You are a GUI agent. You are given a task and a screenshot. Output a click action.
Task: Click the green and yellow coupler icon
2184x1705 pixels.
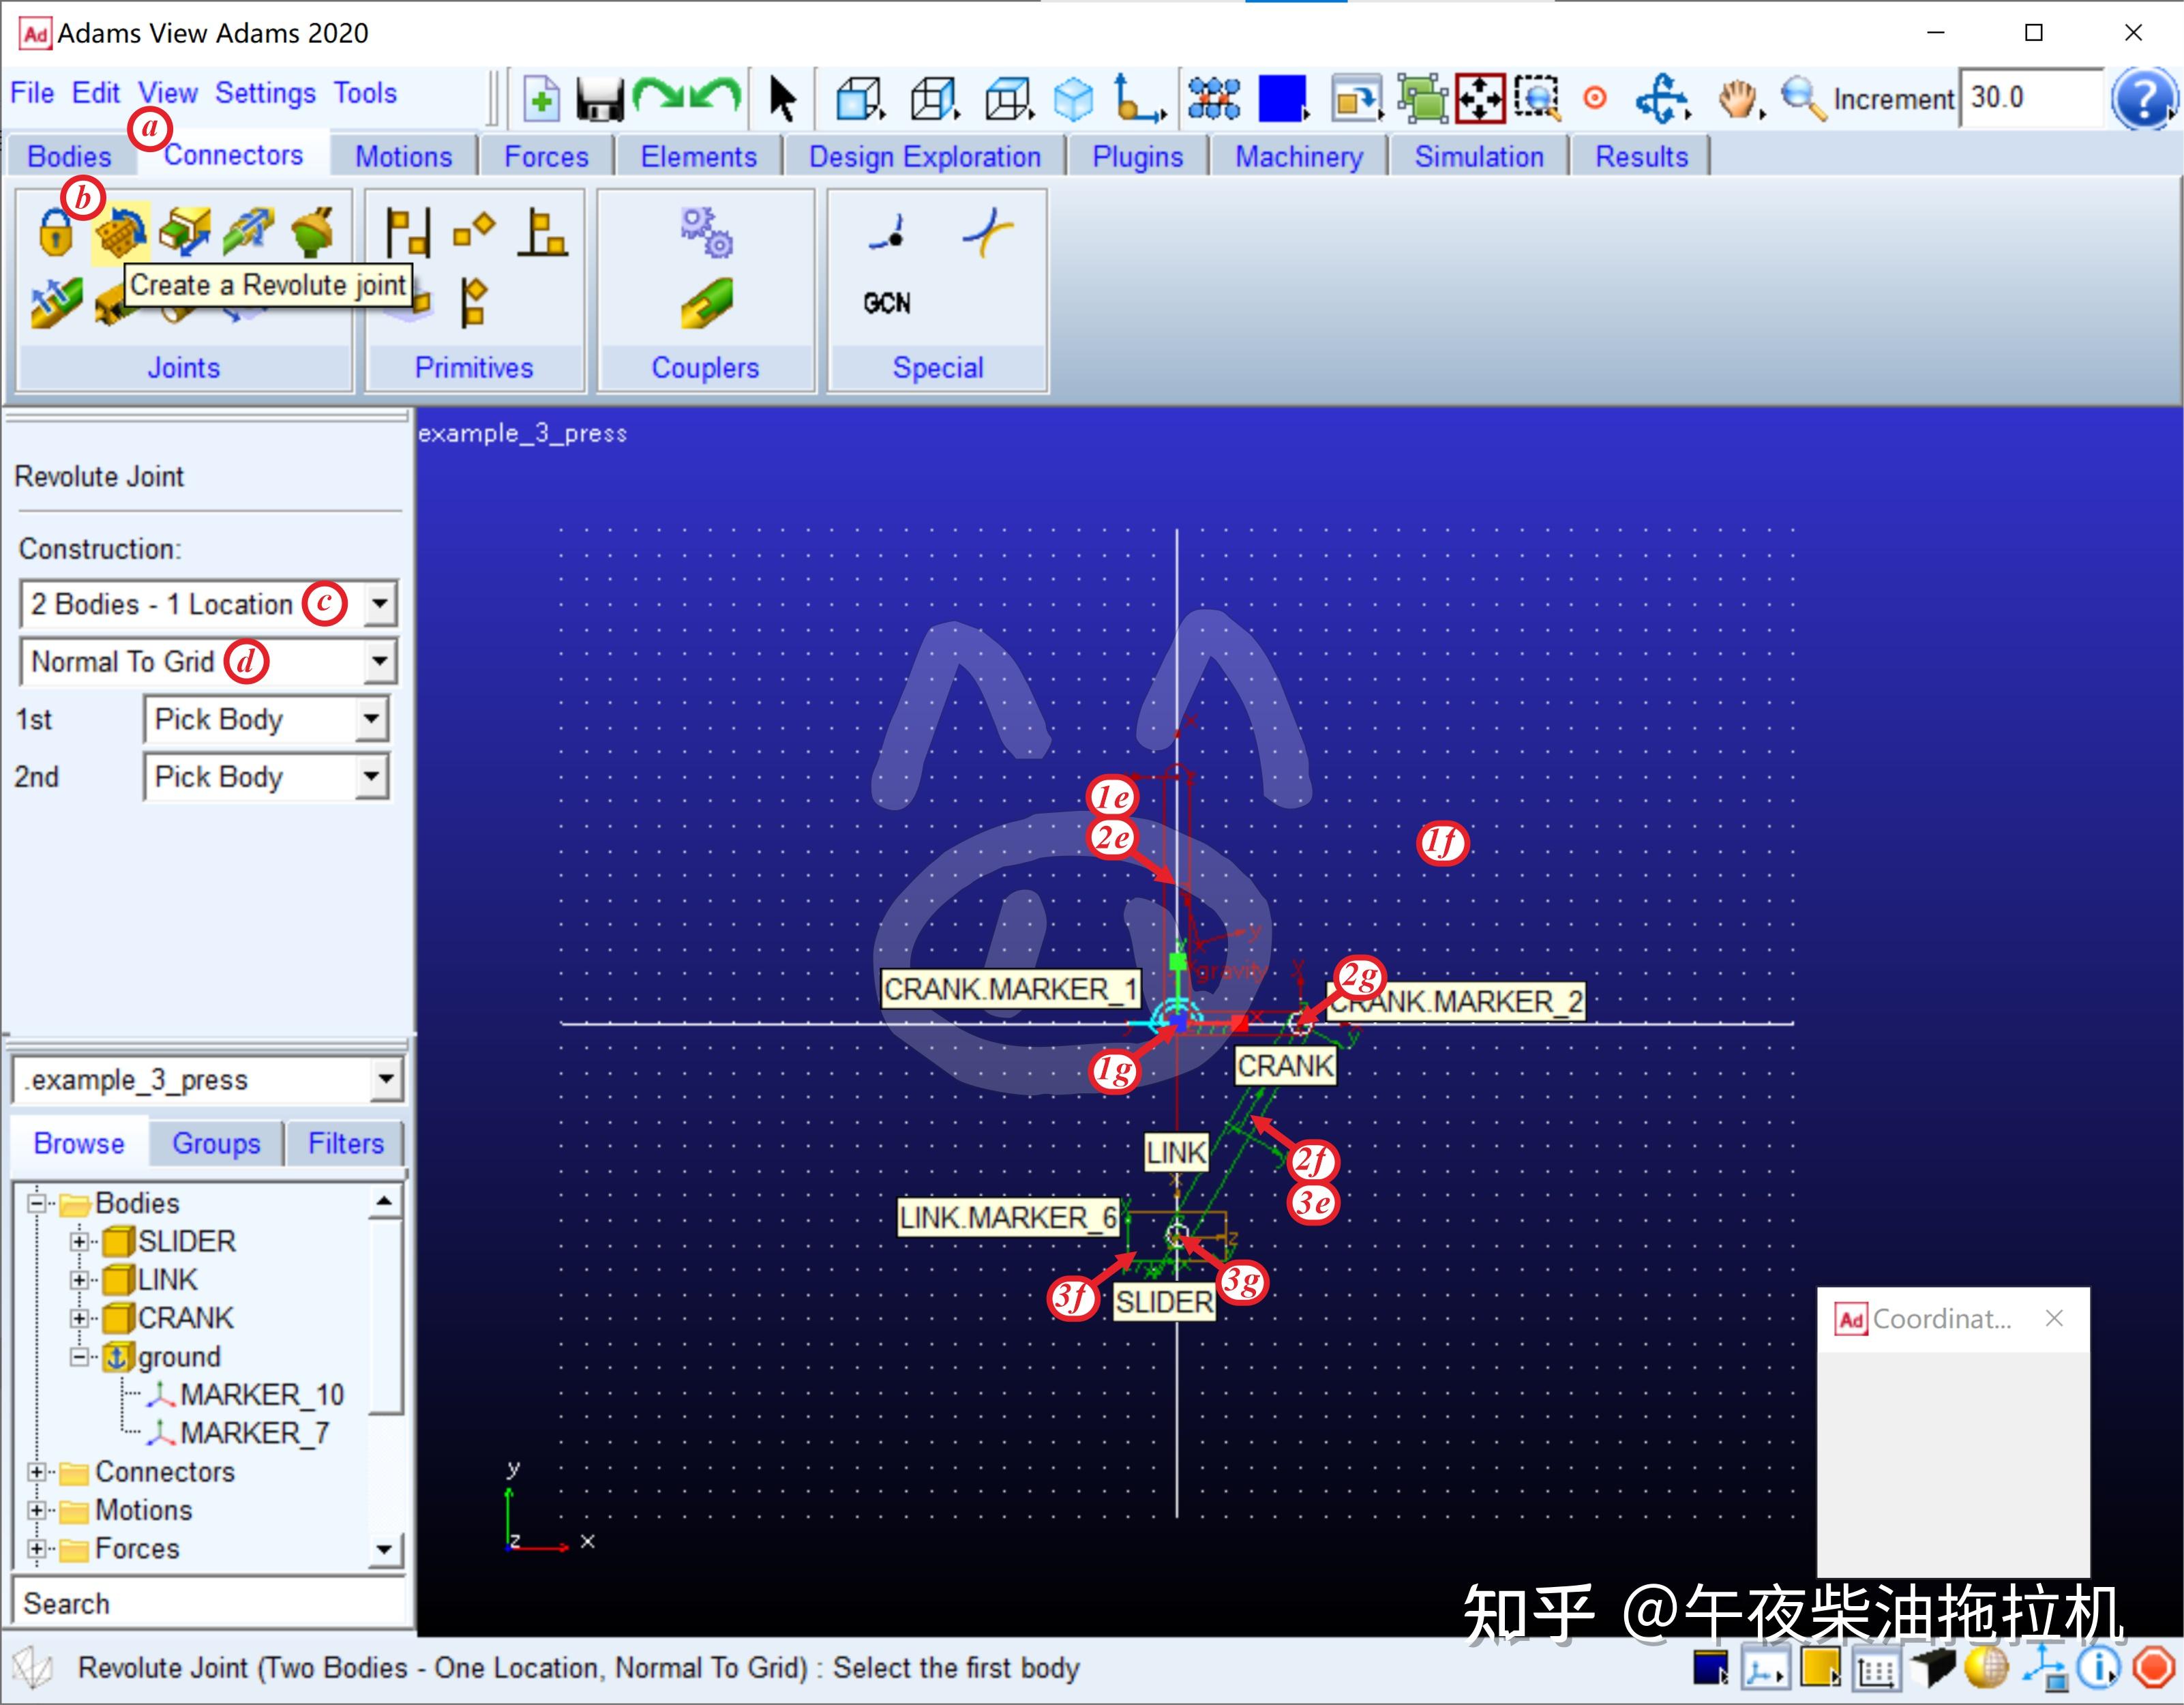point(706,303)
